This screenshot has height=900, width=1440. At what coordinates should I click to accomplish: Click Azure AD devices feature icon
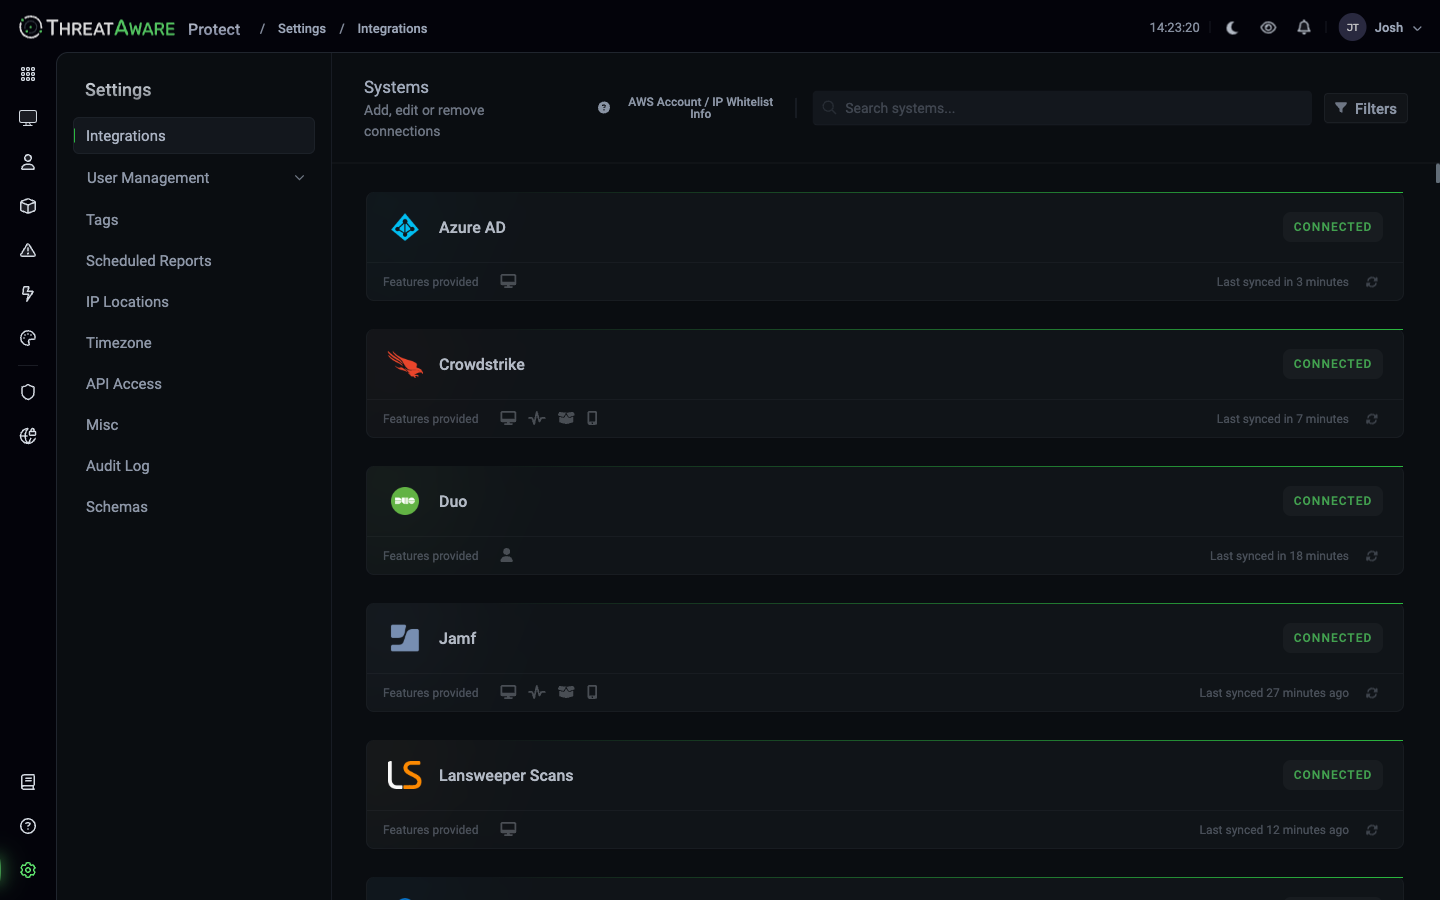[508, 281]
